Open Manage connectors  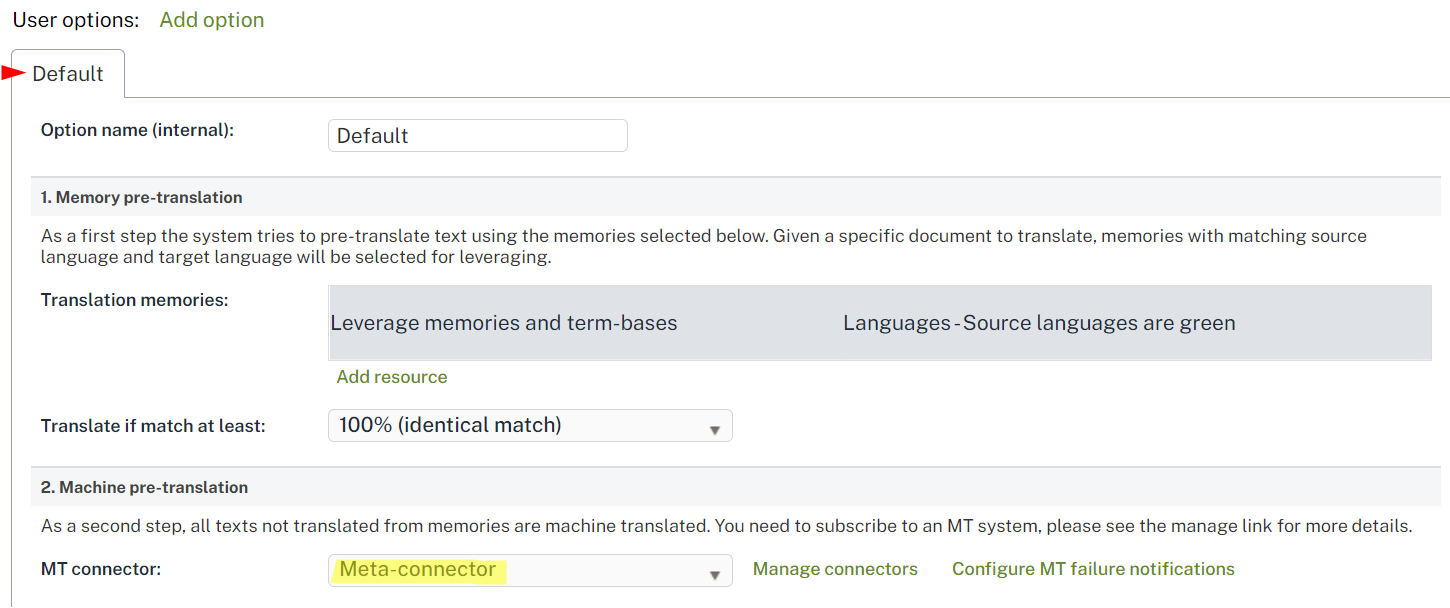835,568
